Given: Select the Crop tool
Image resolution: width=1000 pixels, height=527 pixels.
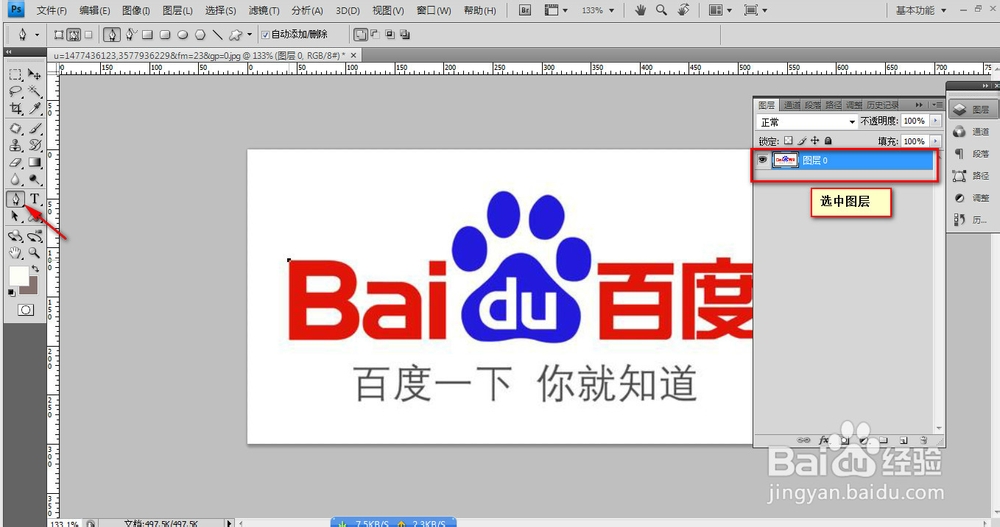Looking at the screenshot, I should 15,108.
